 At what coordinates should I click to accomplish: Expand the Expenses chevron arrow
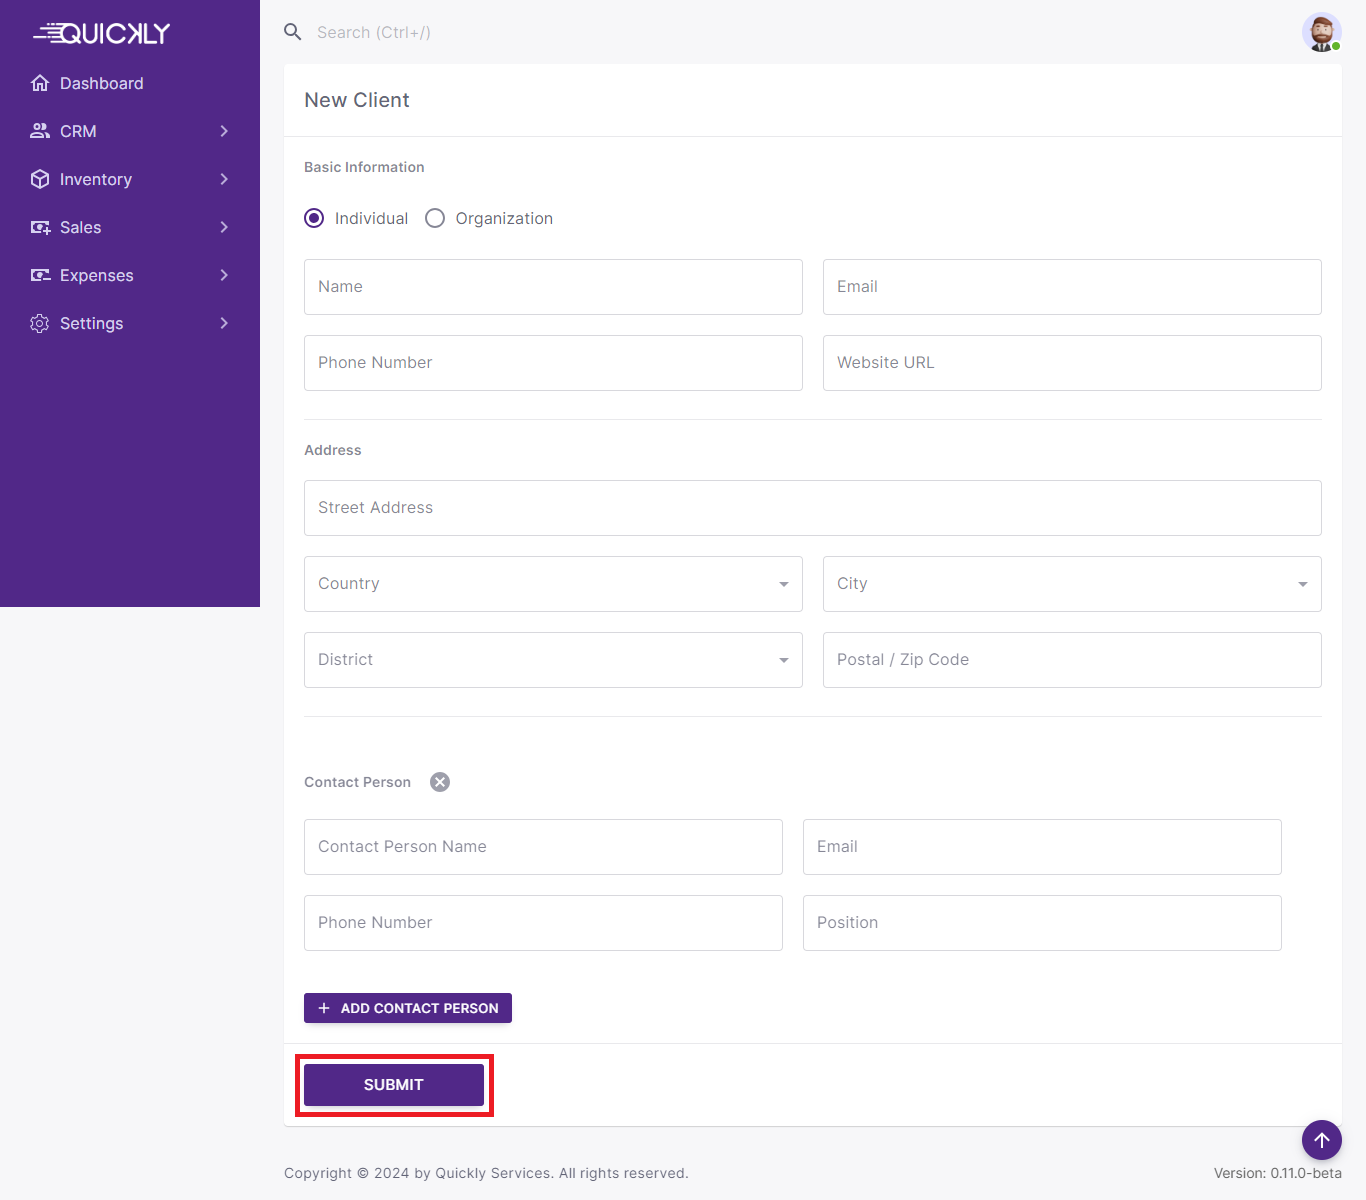click(x=224, y=275)
